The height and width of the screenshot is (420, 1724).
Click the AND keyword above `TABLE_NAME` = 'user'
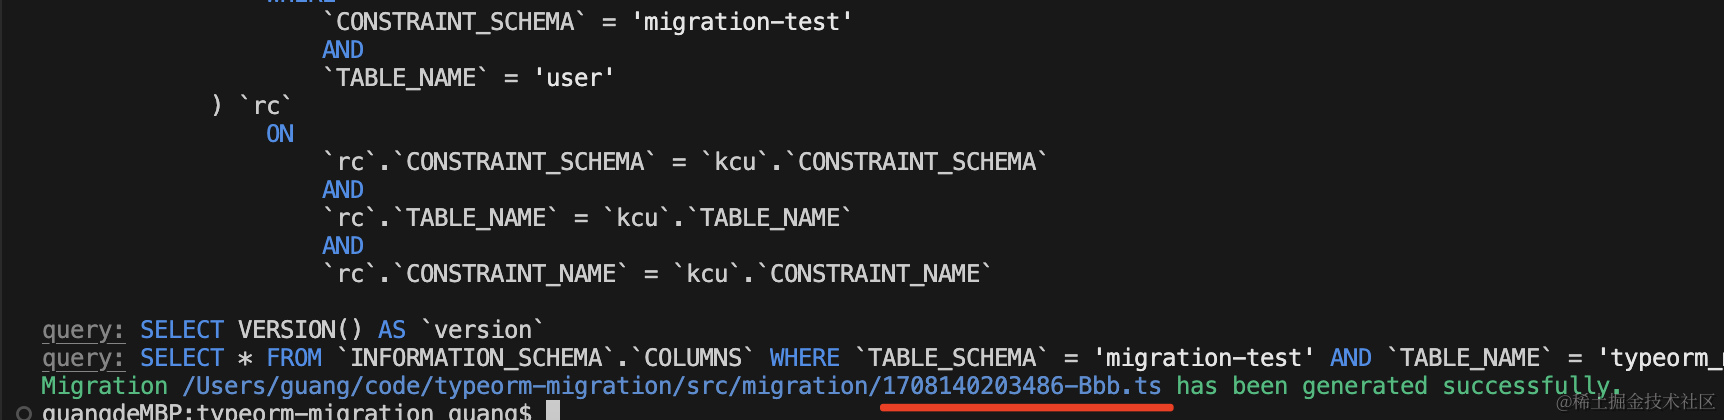(x=343, y=50)
